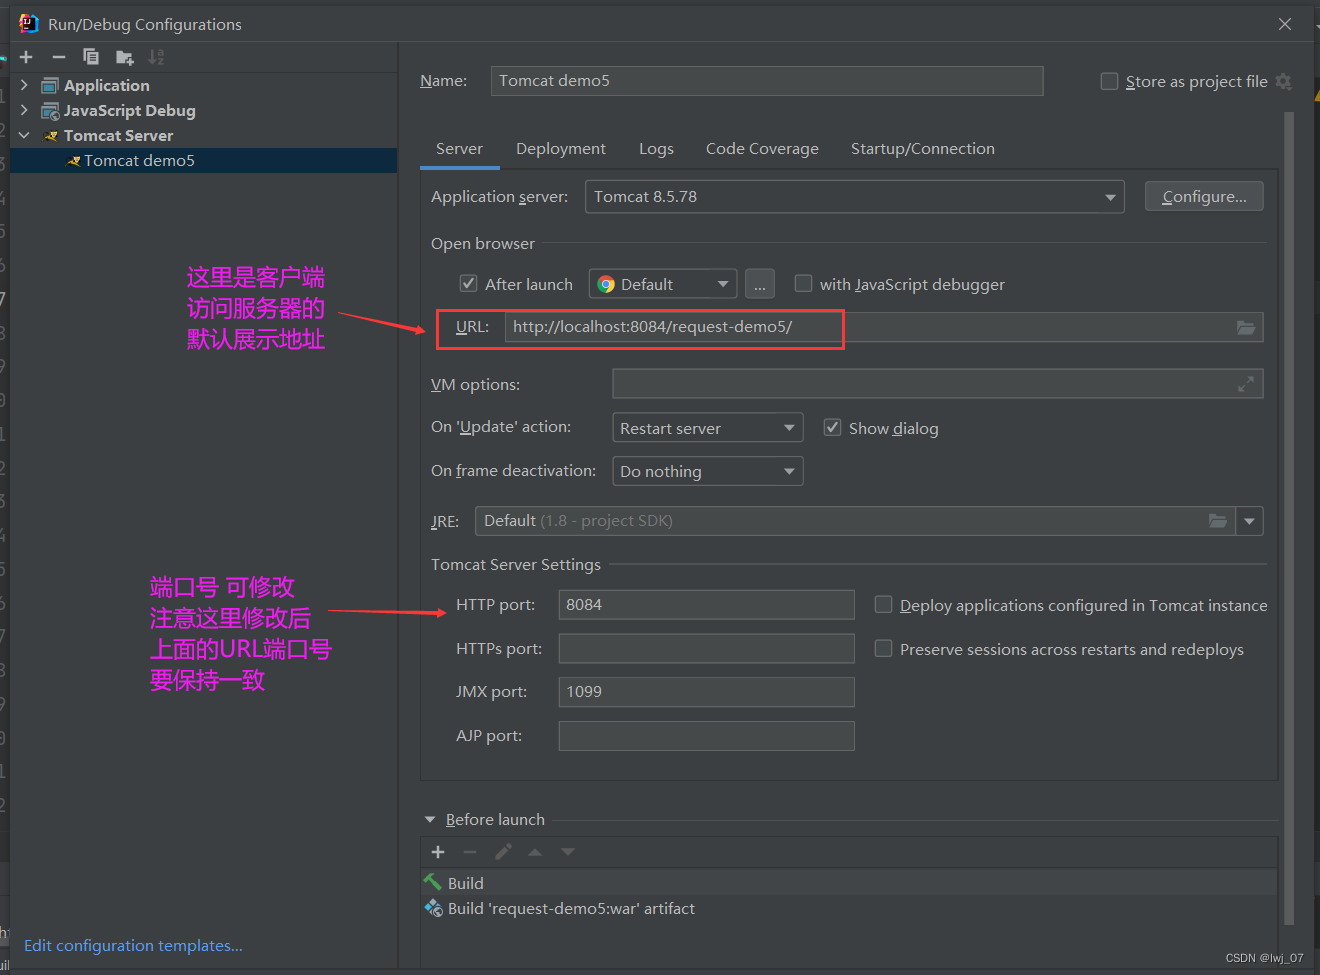Open Store as project file settings gear
The width and height of the screenshot is (1320, 975).
tap(1284, 82)
